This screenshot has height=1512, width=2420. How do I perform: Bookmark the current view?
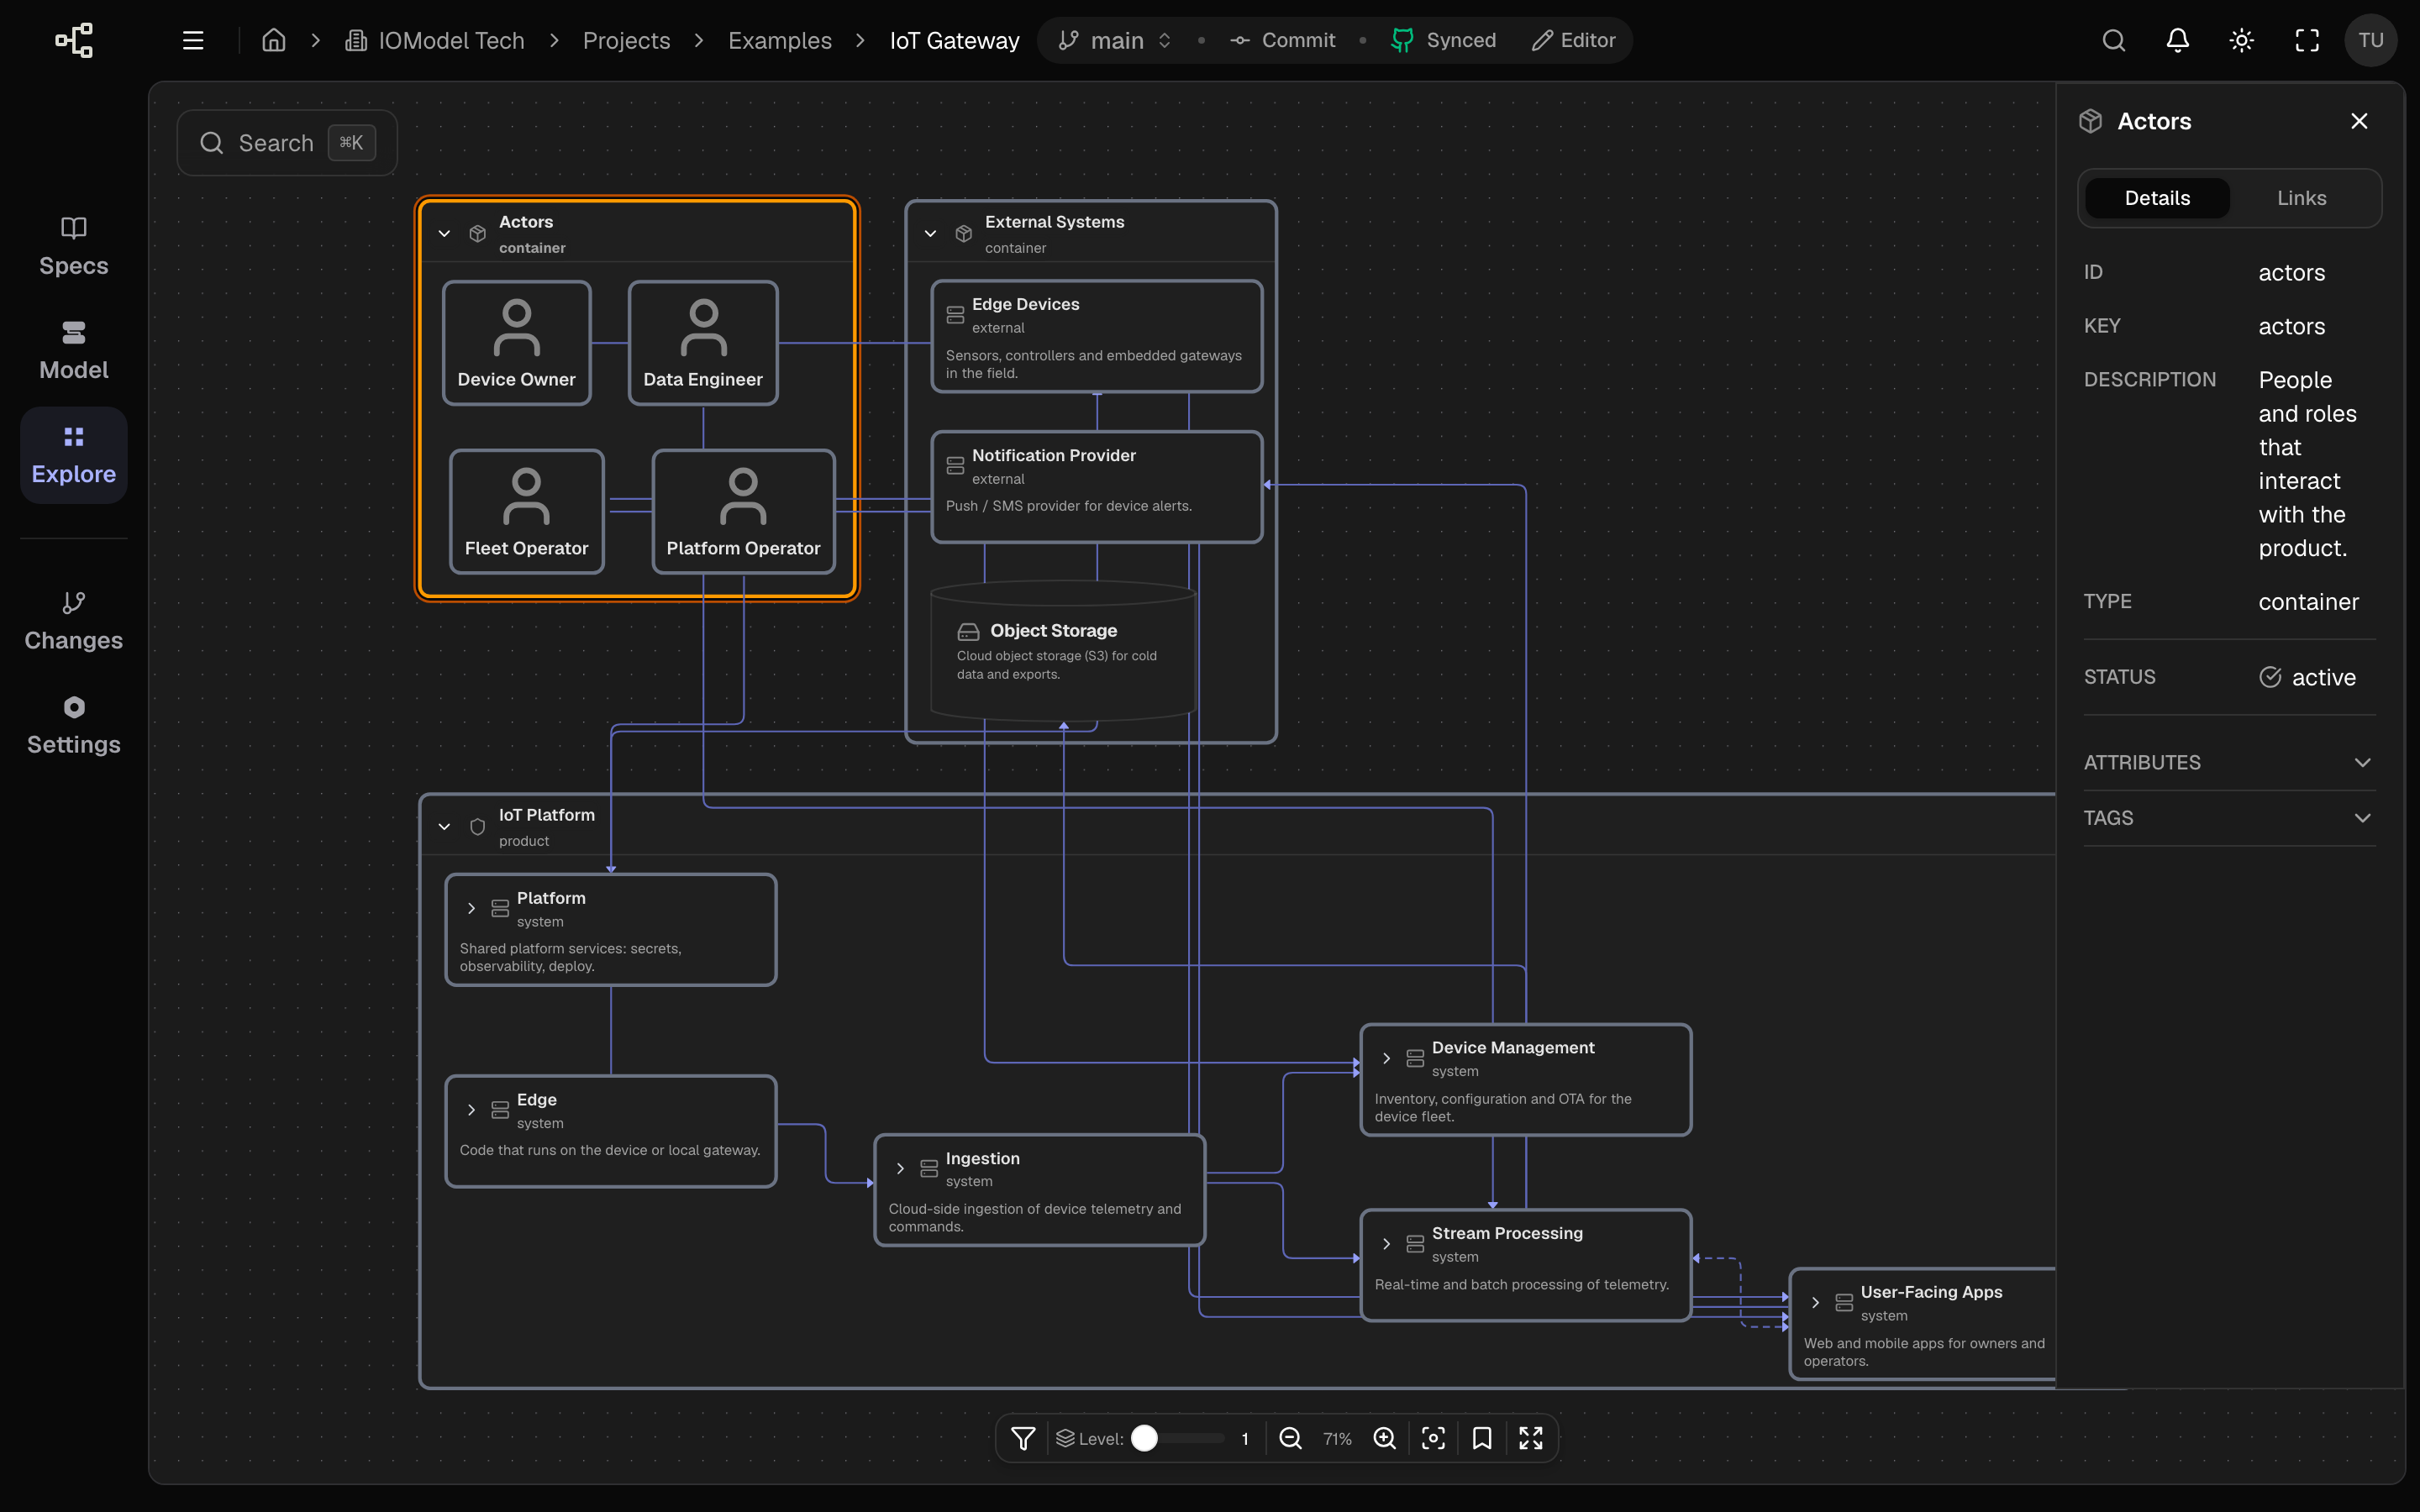coord(1482,1438)
